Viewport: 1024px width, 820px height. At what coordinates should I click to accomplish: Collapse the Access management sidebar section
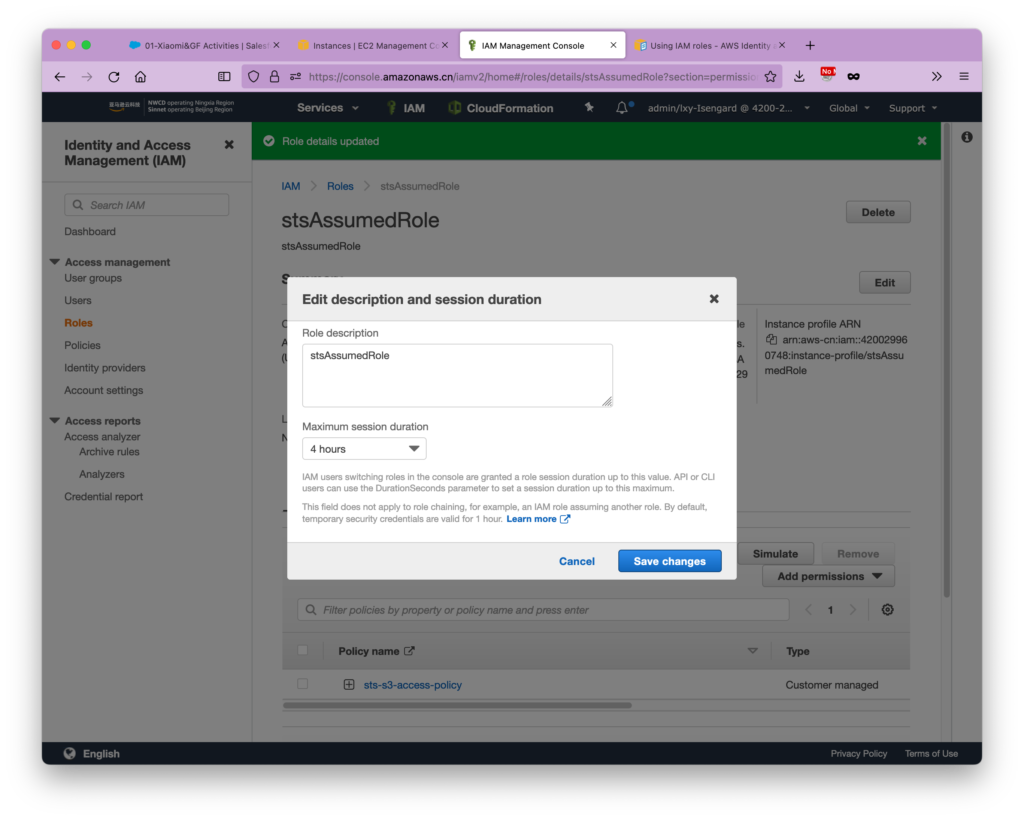click(x=55, y=262)
